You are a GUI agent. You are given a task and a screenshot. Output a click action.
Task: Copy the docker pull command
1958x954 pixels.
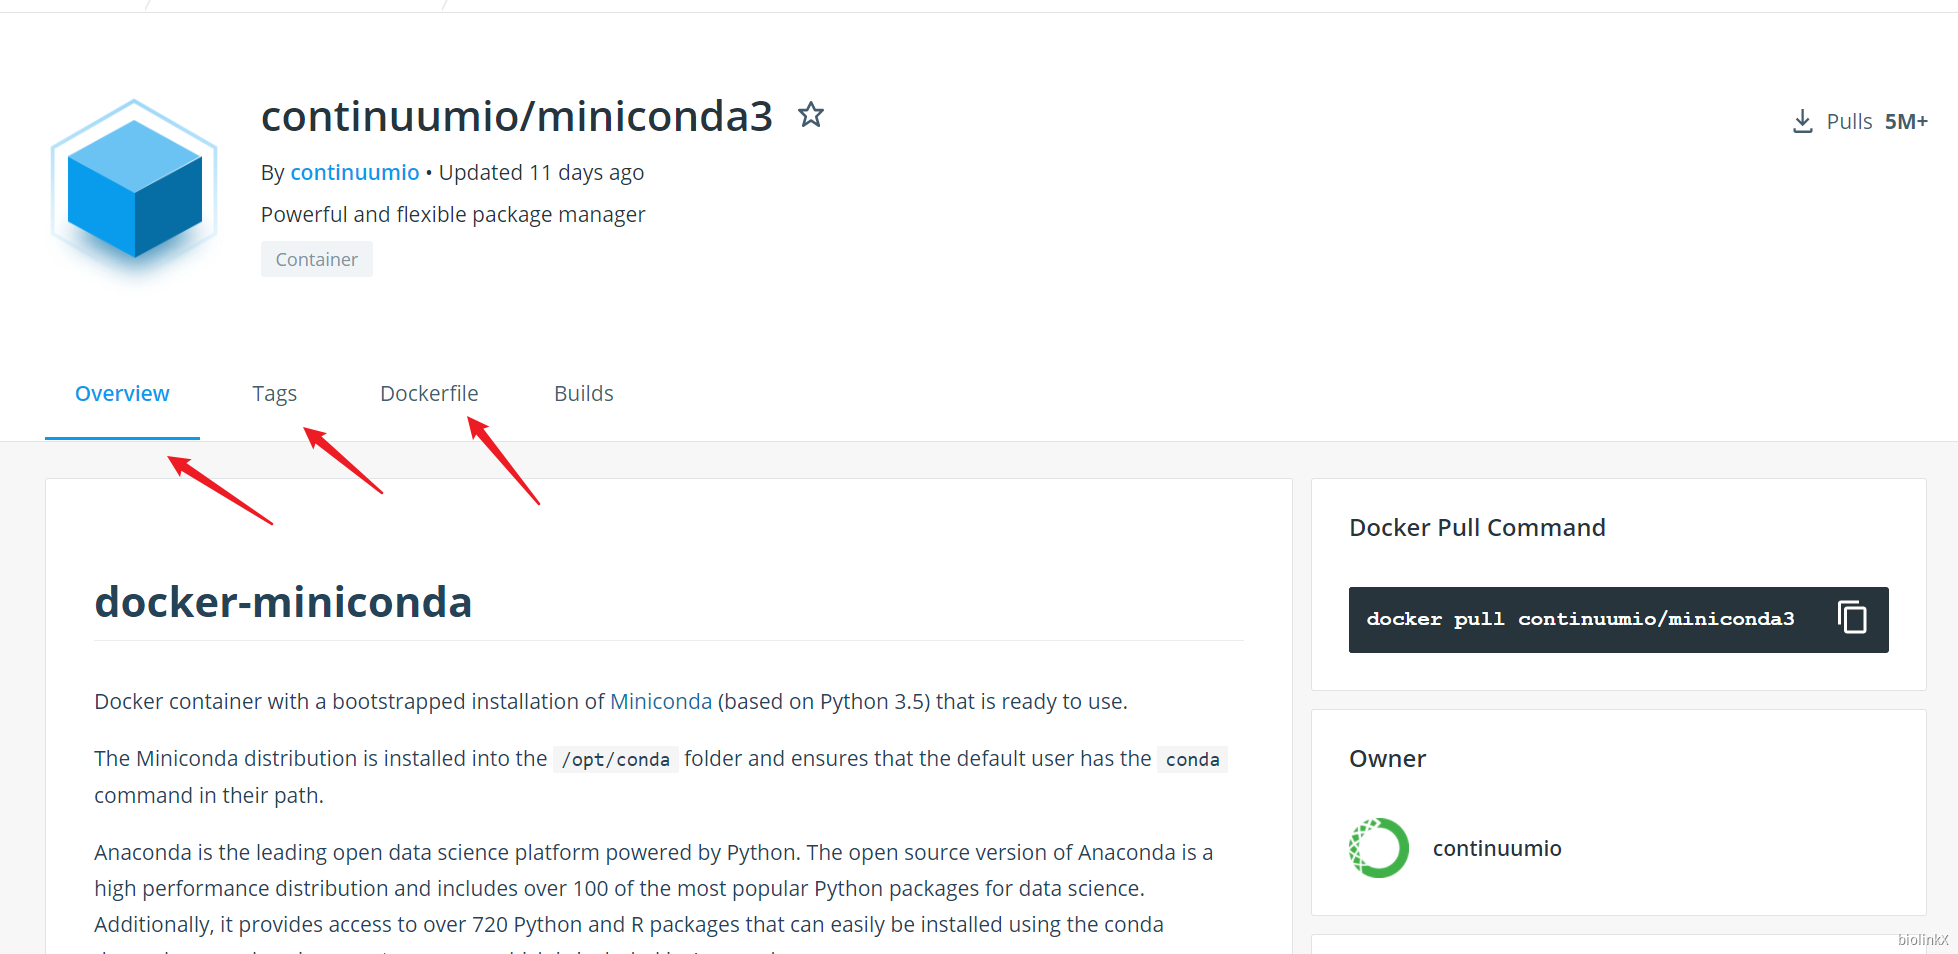(1852, 618)
